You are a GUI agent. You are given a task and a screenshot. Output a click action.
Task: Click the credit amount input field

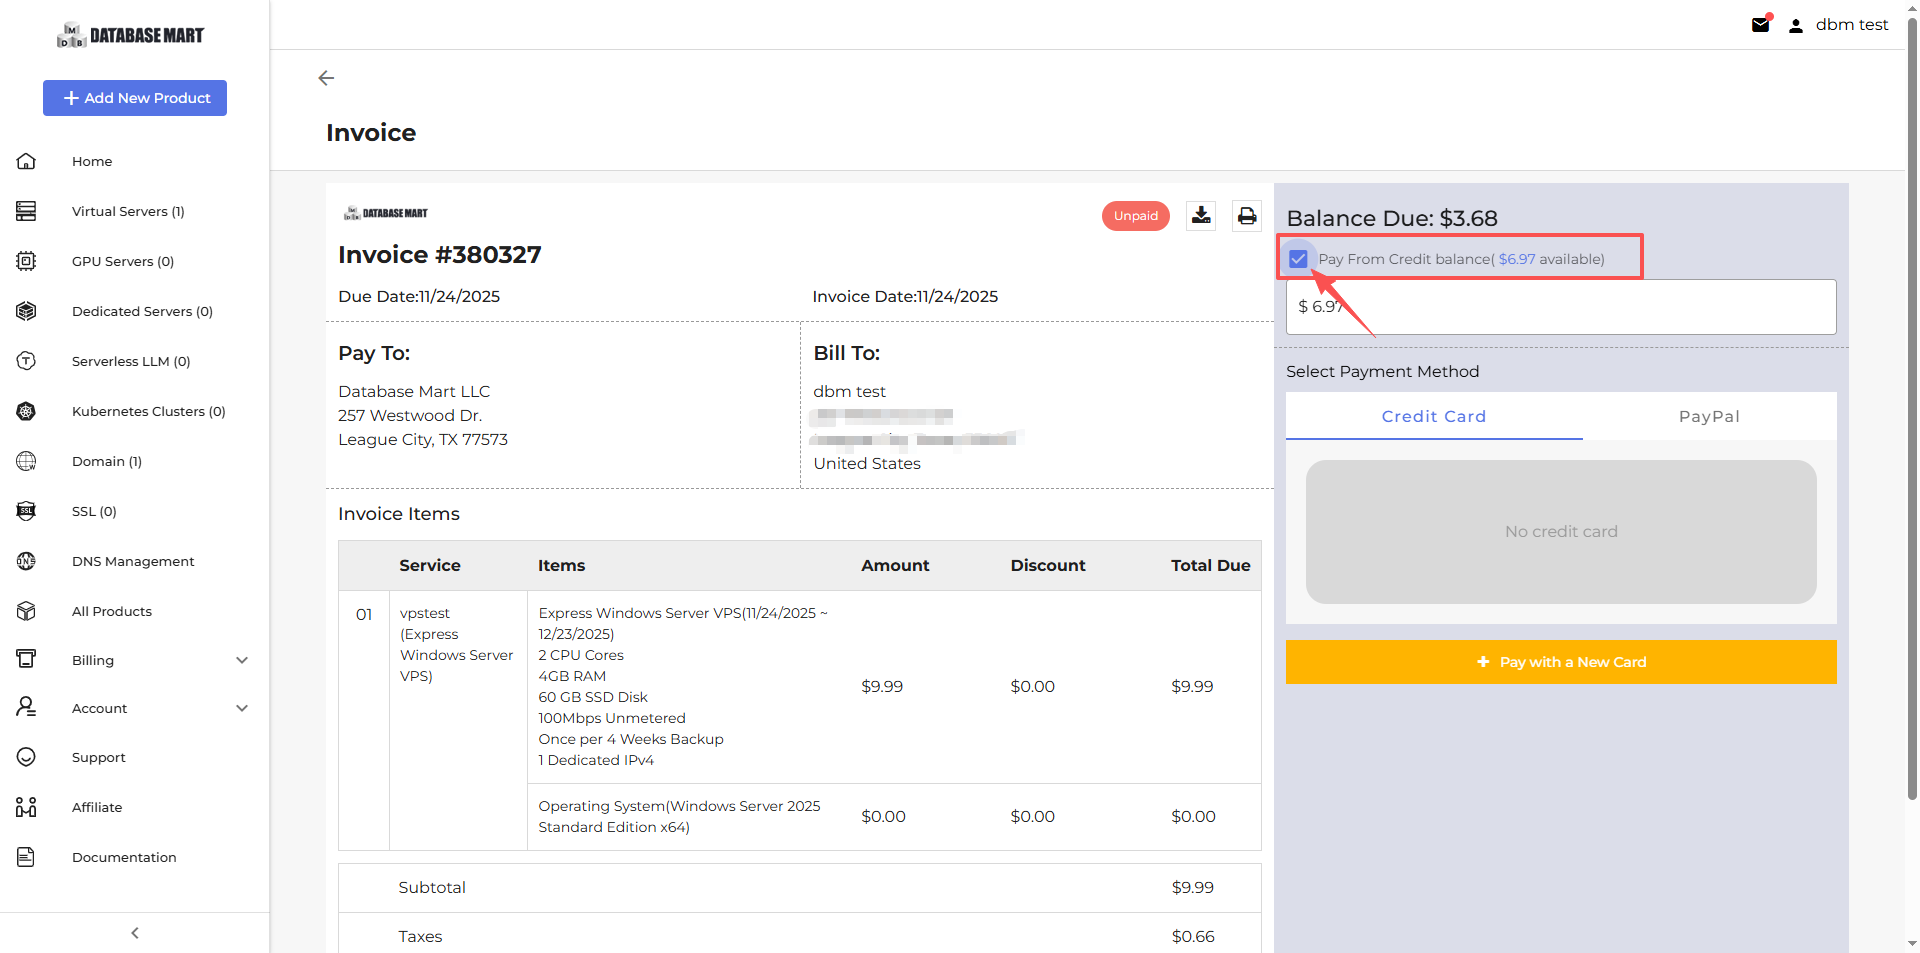1561,307
